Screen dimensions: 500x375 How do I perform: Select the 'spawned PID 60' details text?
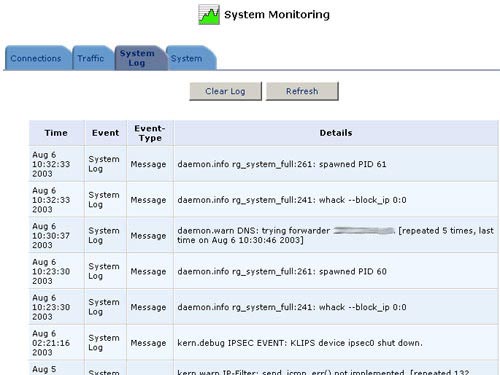pos(282,271)
